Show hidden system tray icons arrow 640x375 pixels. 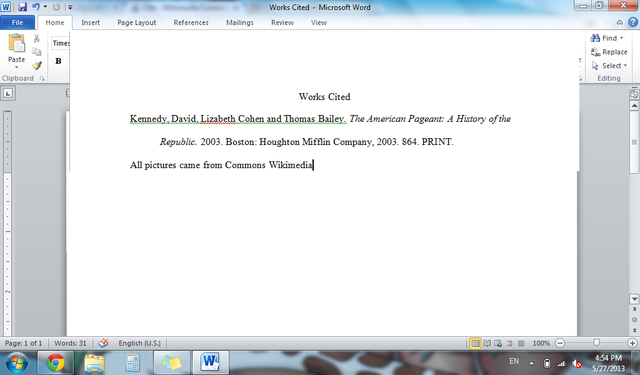(531, 363)
